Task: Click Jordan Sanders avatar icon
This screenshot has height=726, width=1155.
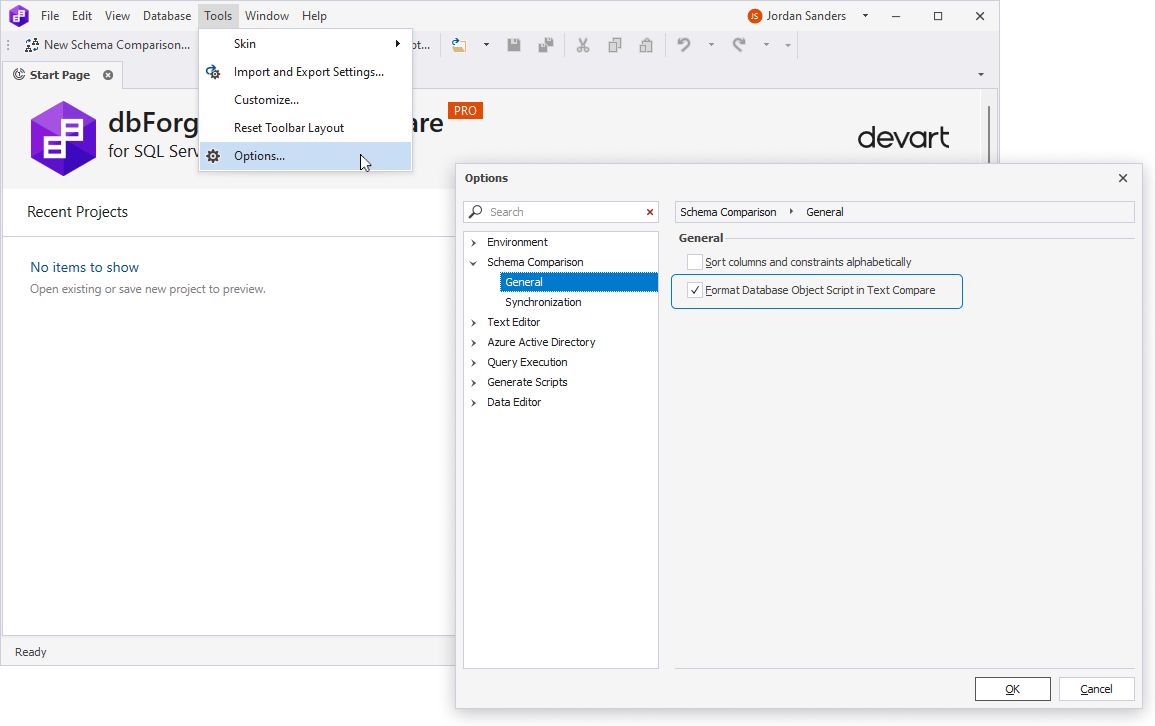Action: pyautogui.click(x=754, y=16)
